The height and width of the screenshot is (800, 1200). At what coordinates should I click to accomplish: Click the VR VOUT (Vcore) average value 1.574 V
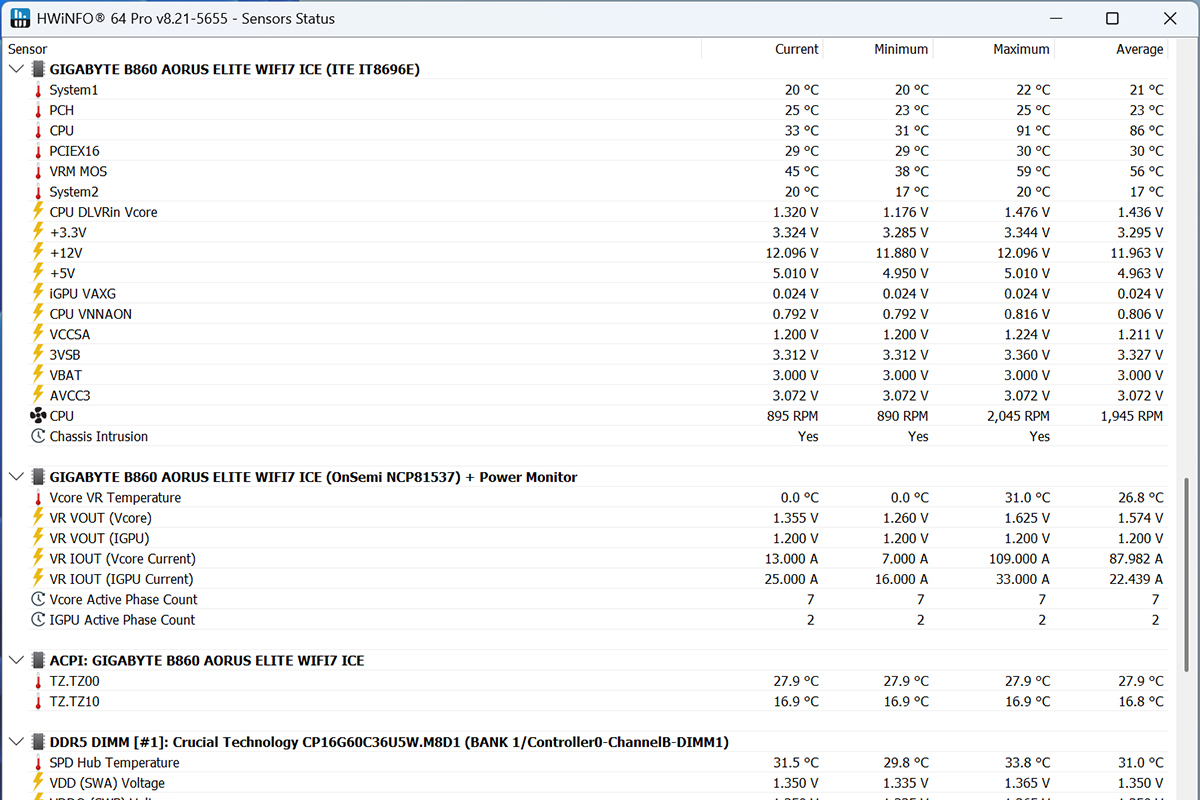click(x=1140, y=518)
